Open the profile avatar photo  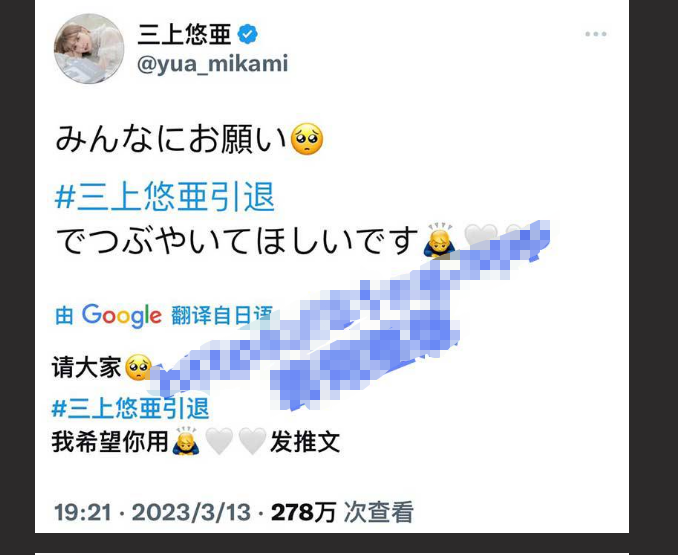point(89,48)
